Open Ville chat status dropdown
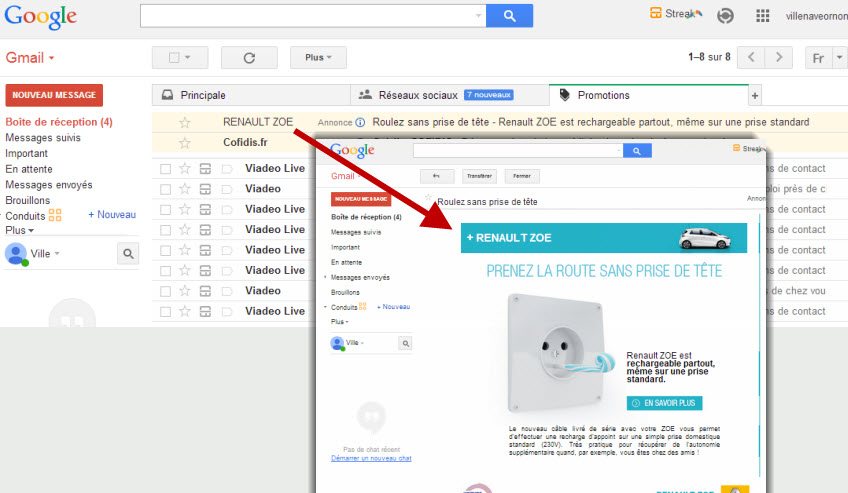The image size is (848, 493). [x=57, y=253]
